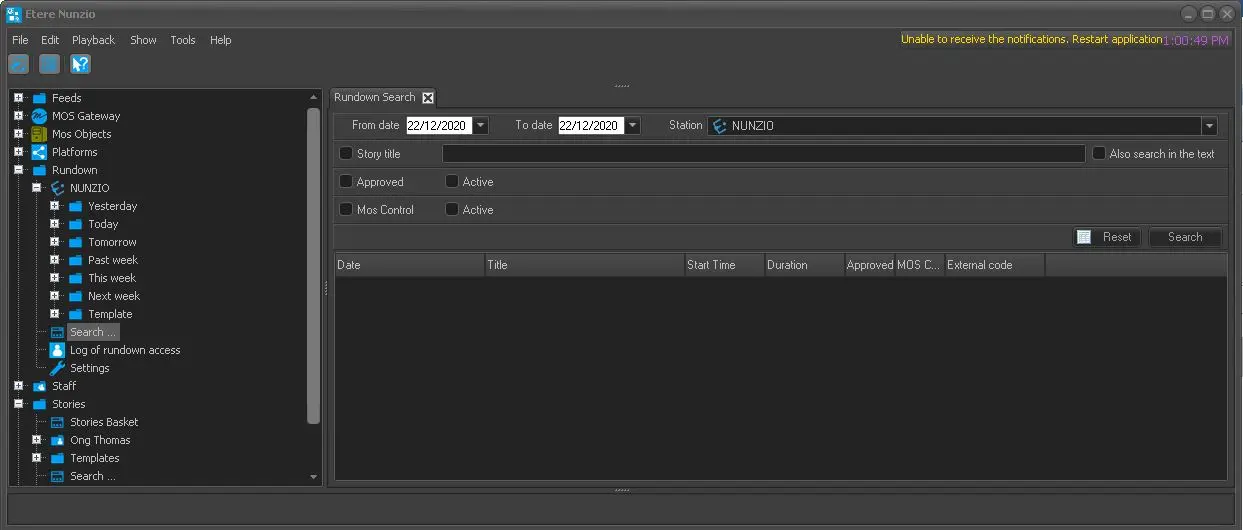Click the Story title text input field
The height and width of the screenshot is (530, 1243).
[763, 154]
